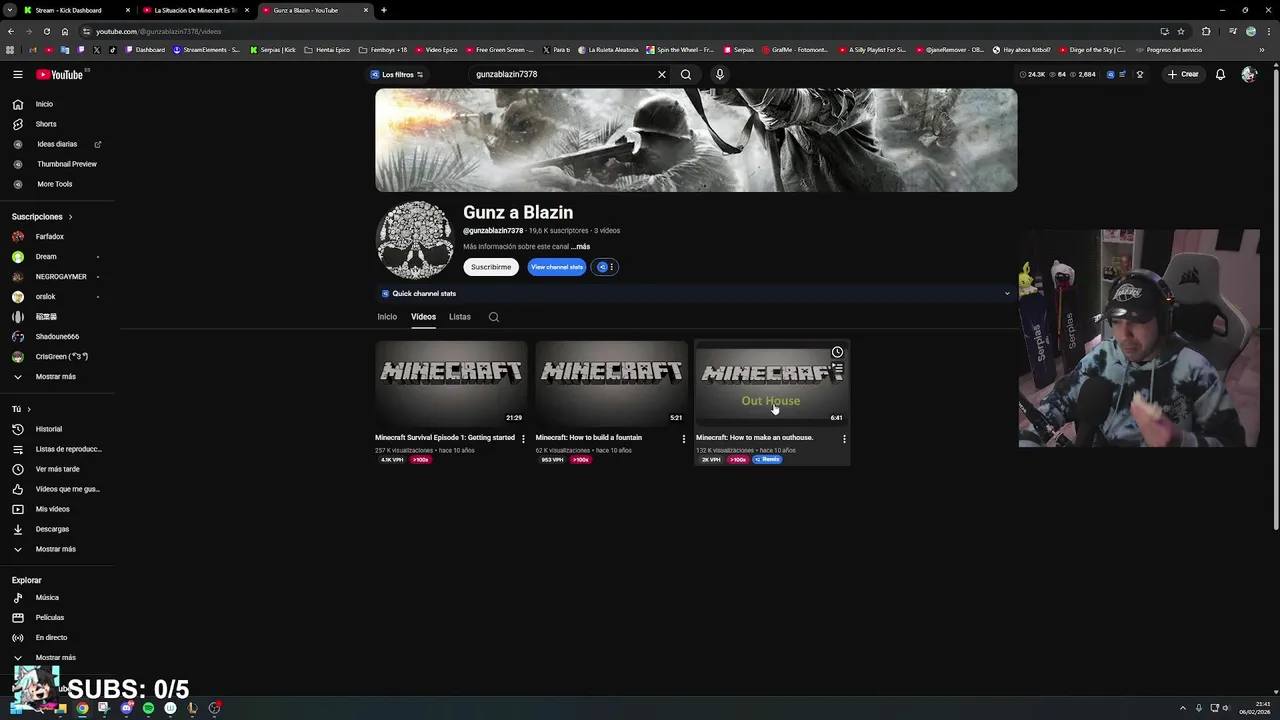Click the Los filtros button
The height and width of the screenshot is (720, 1280).
pos(397,74)
